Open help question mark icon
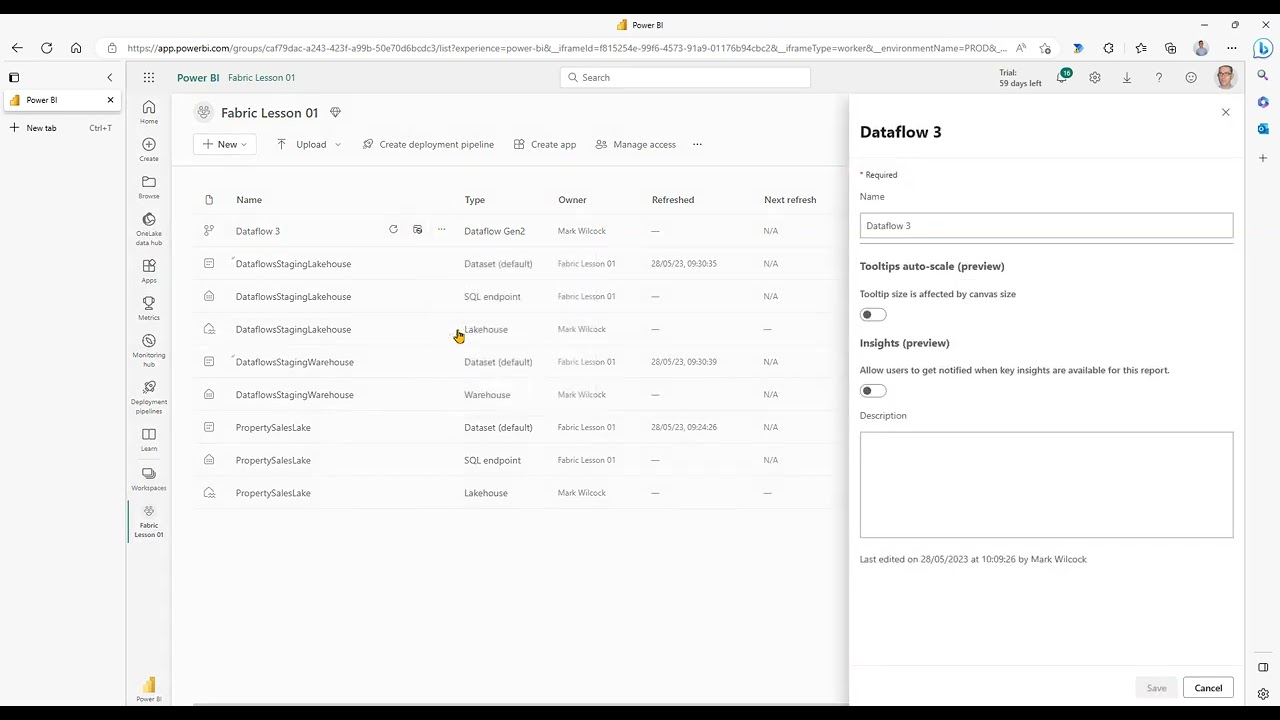The width and height of the screenshot is (1280, 720). [x=1159, y=77]
